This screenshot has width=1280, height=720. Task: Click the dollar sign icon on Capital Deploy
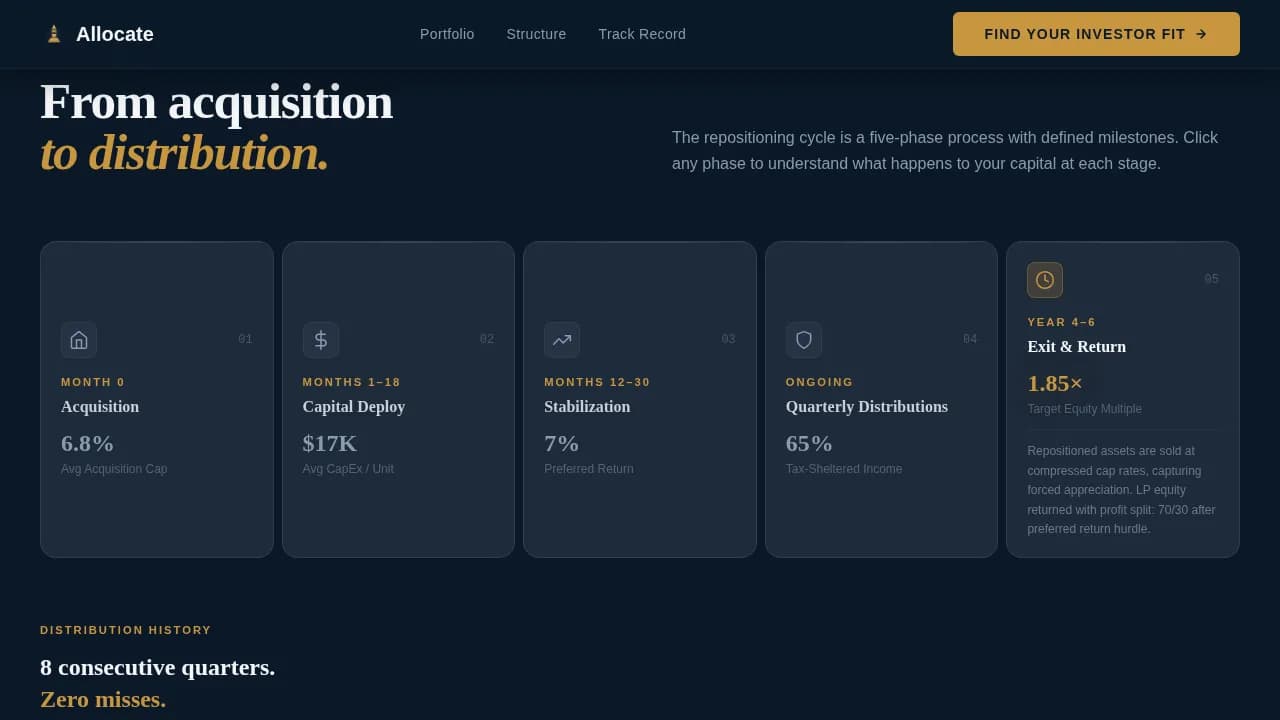click(x=321, y=340)
